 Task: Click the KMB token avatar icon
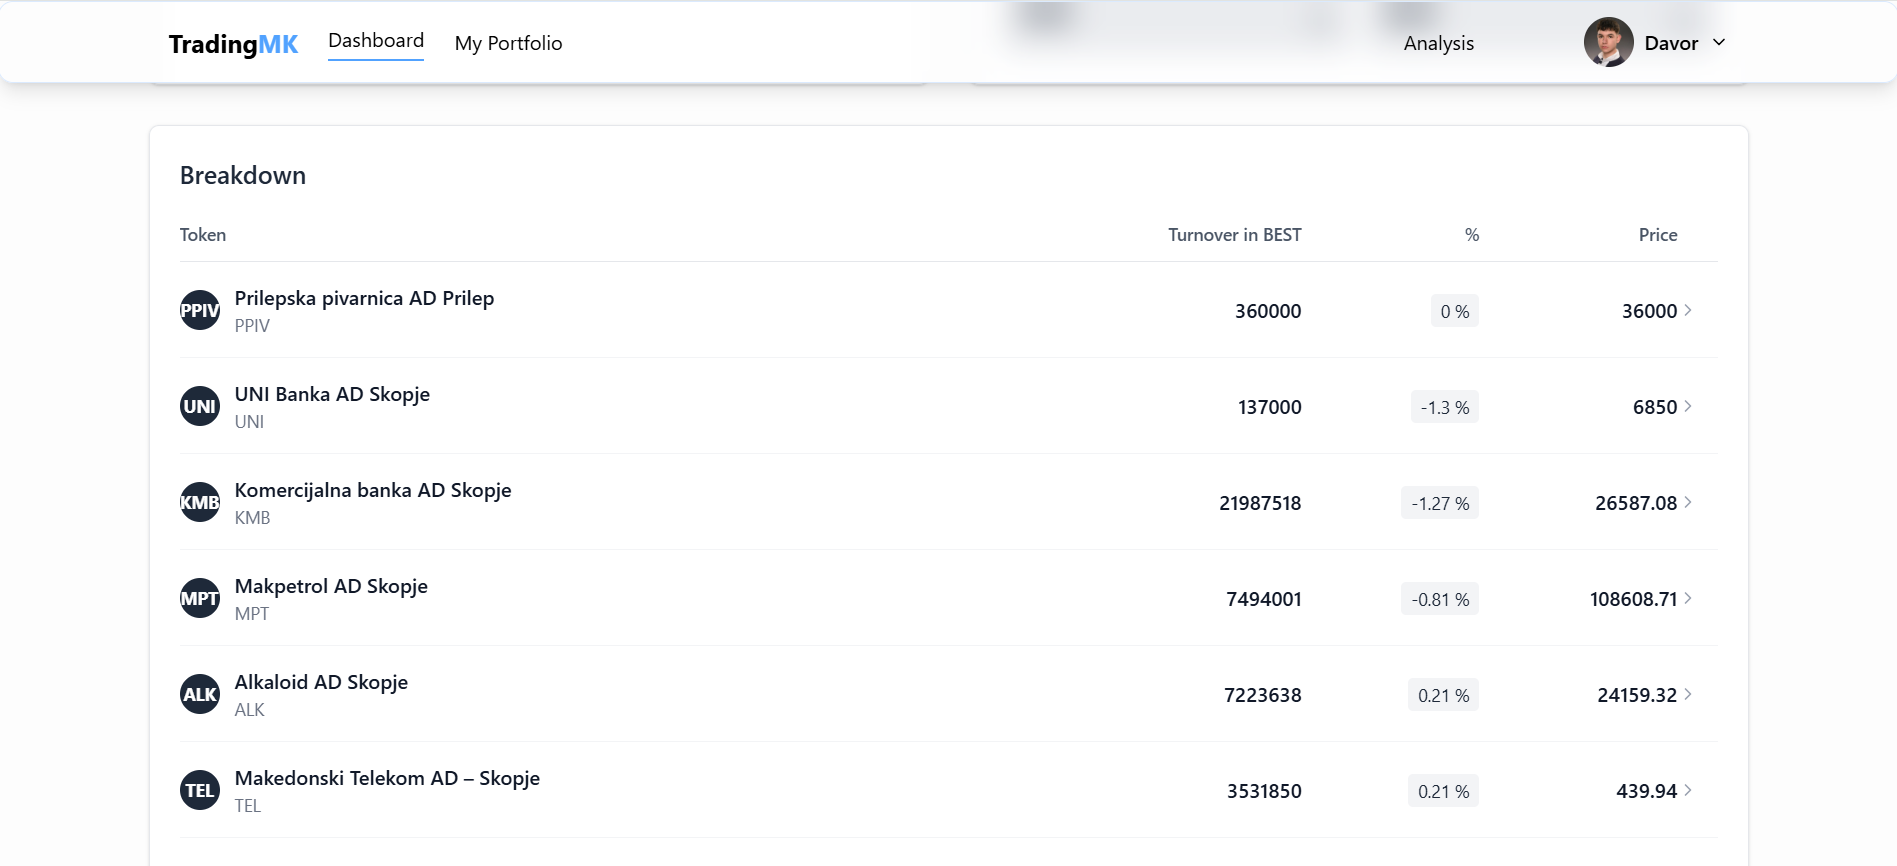pos(199,502)
